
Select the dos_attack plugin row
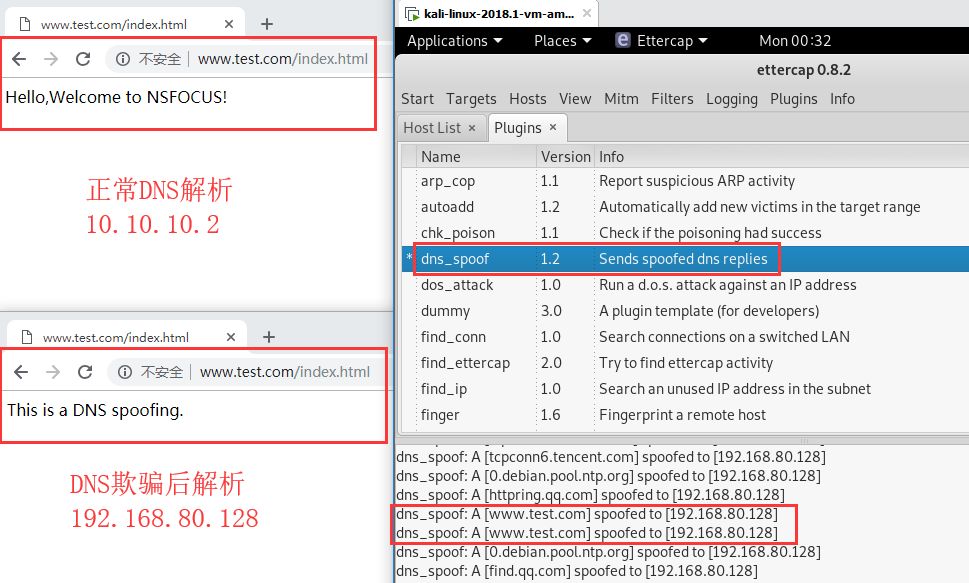(685, 285)
